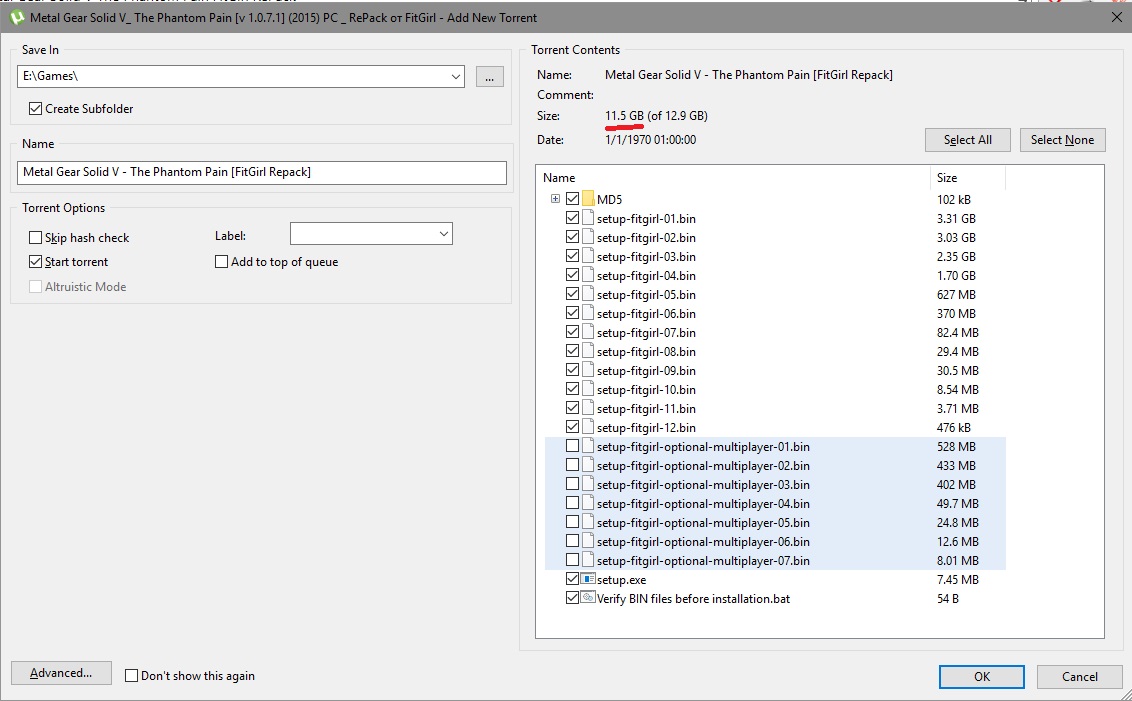Click the 54 B size cell
The image size is (1132, 701).
(x=947, y=598)
